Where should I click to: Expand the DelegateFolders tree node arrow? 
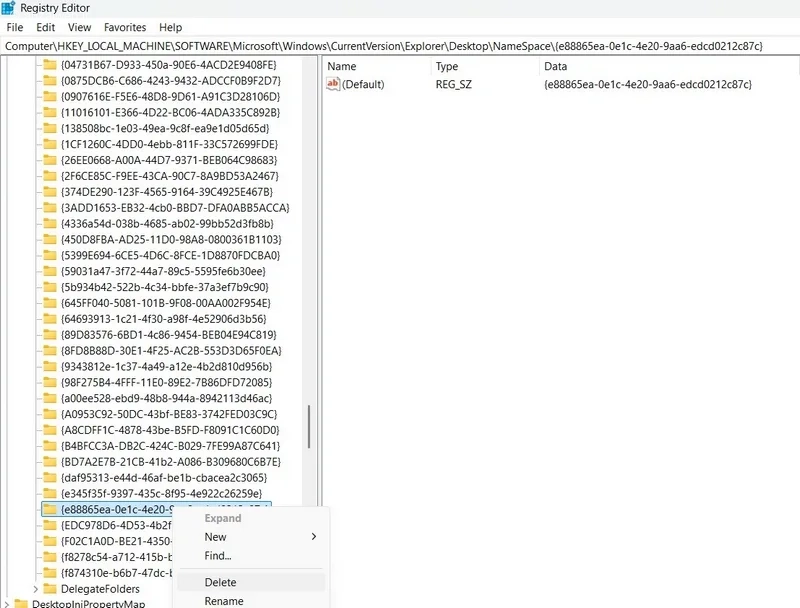[x=35, y=589]
